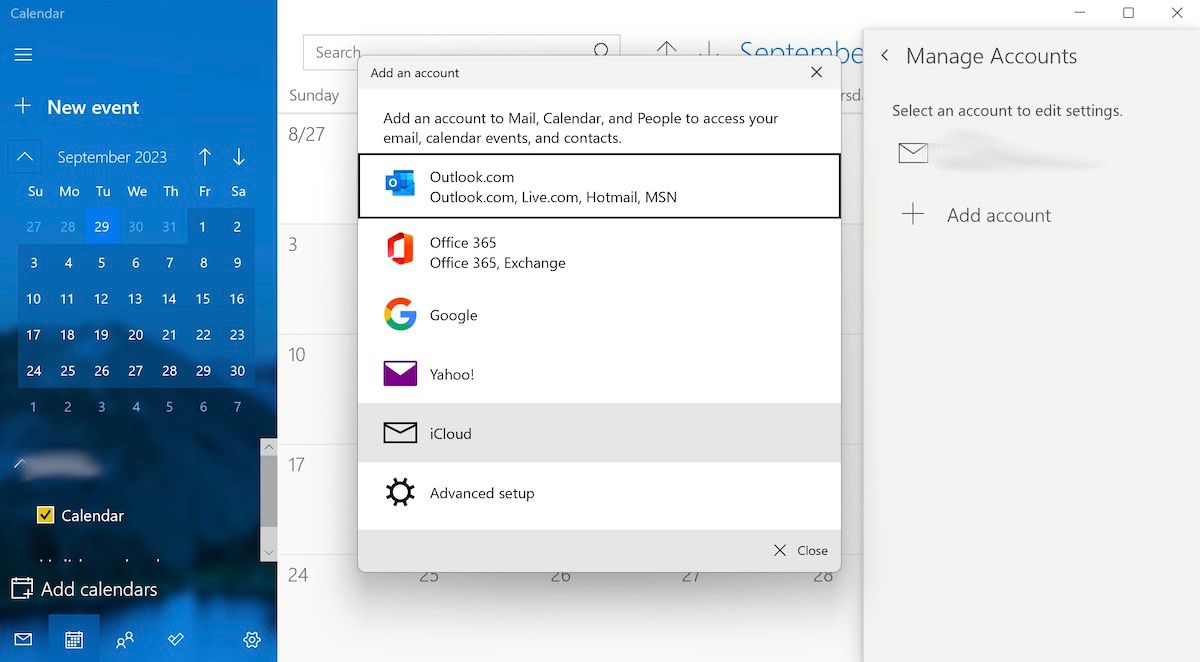This screenshot has width=1200, height=662.
Task: Go to next month with down arrow
Action: tap(238, 157)
